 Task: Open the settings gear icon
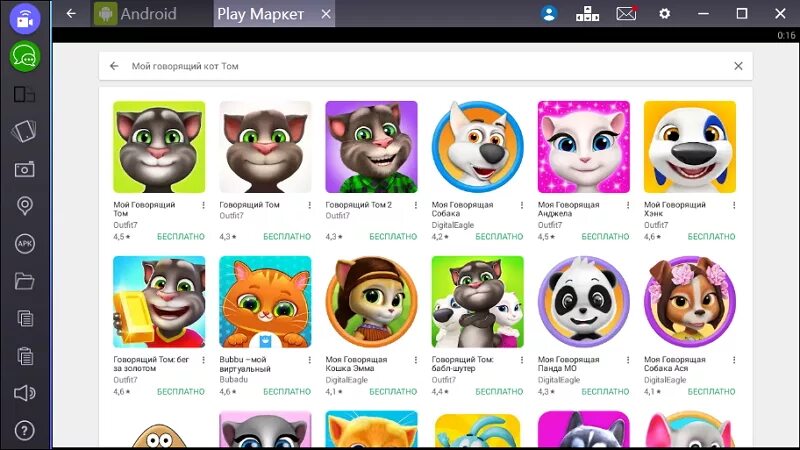point(664,14)
